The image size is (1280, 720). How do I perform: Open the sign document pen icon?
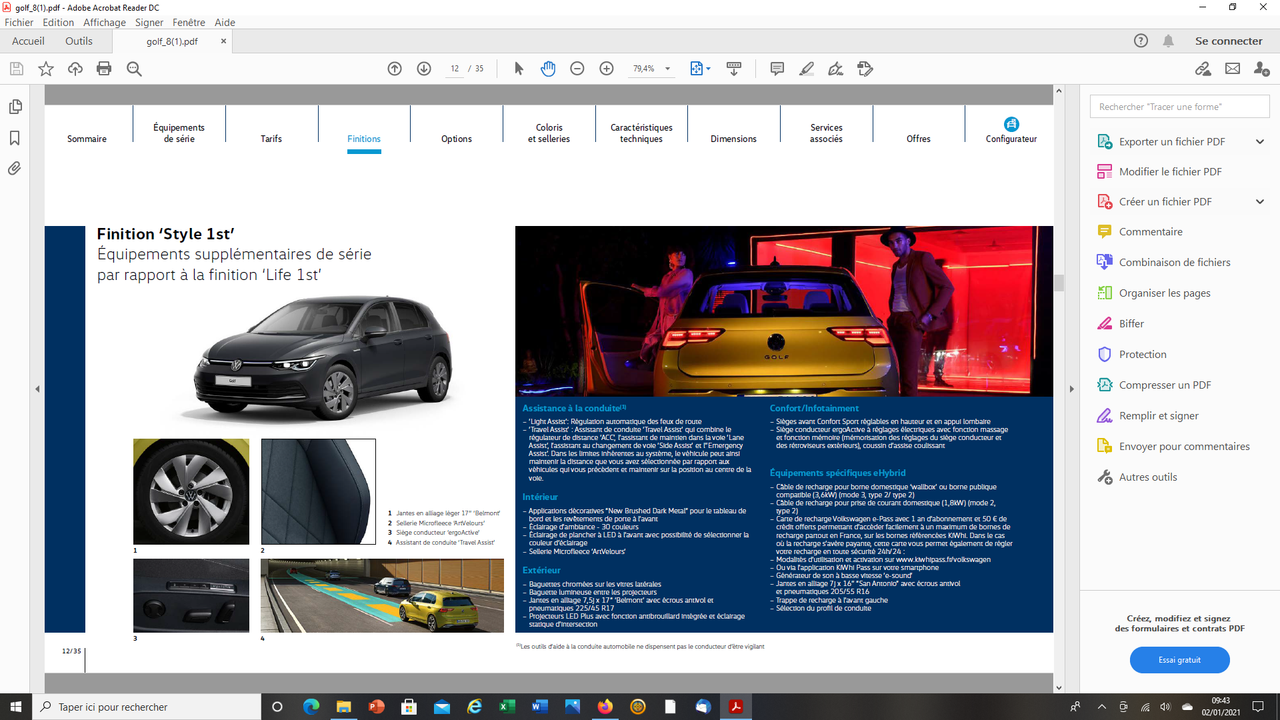[836, 69]
